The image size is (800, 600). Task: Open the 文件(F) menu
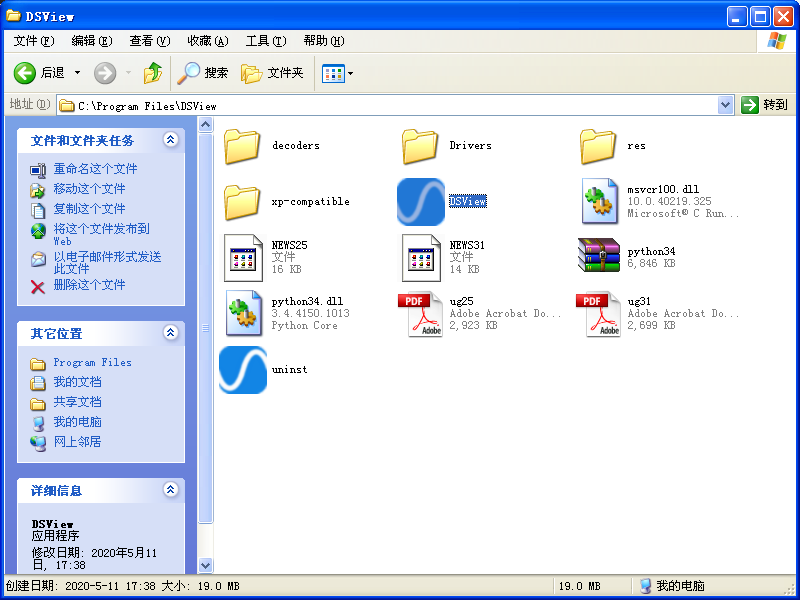34,41
